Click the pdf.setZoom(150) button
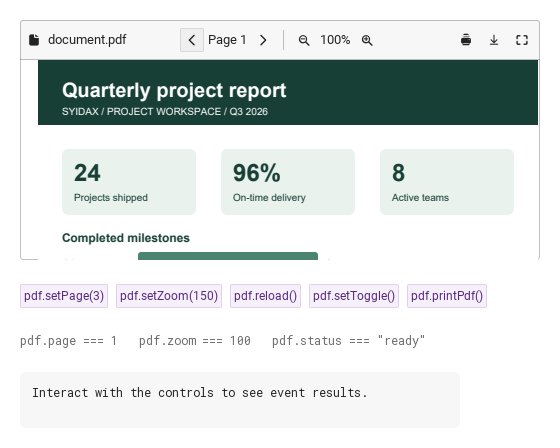 pos(169,296)
